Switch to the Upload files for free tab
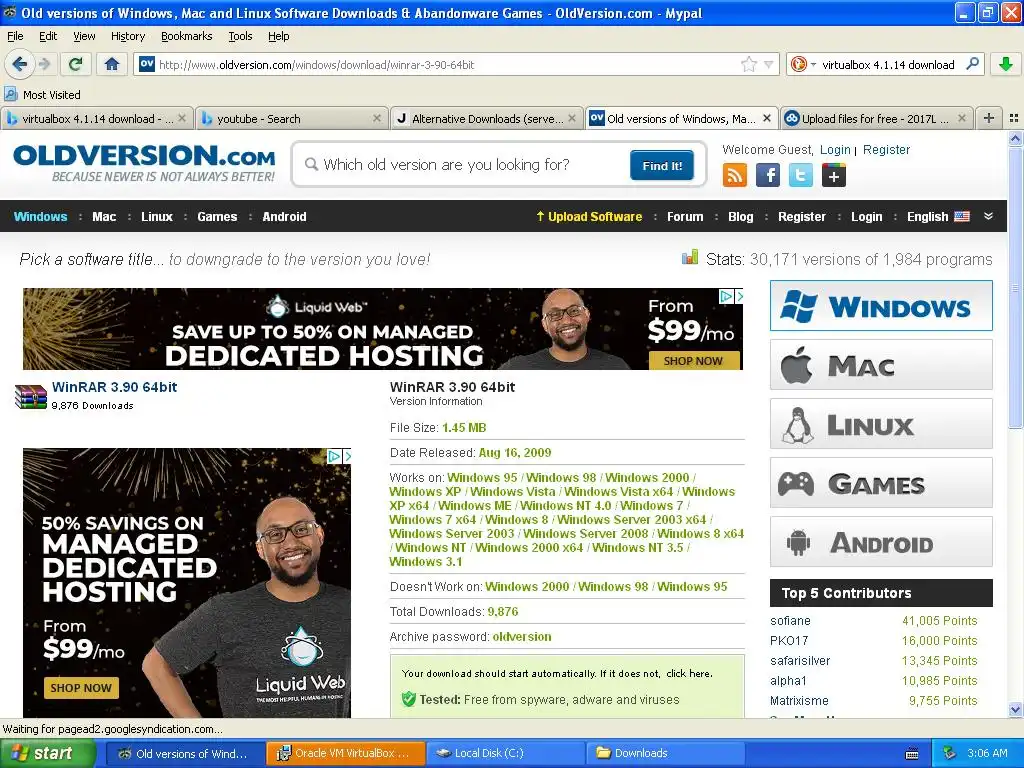This screenshot has height=768, width=1024. 877,119
